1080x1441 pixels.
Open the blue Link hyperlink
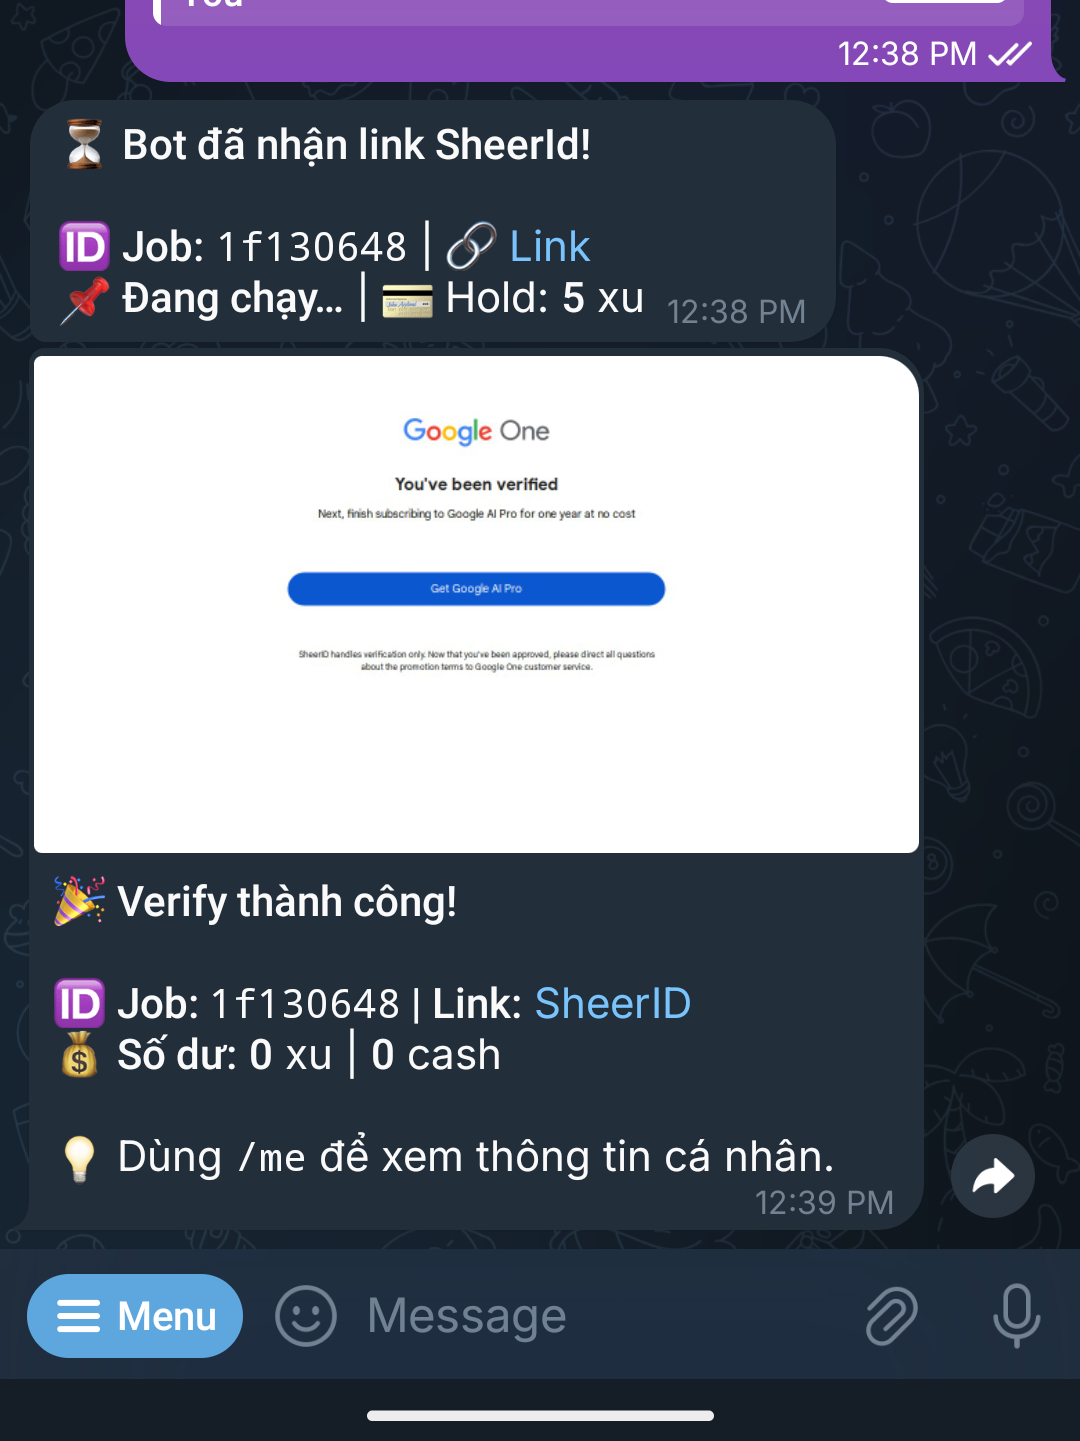click(x=550, y=247)
